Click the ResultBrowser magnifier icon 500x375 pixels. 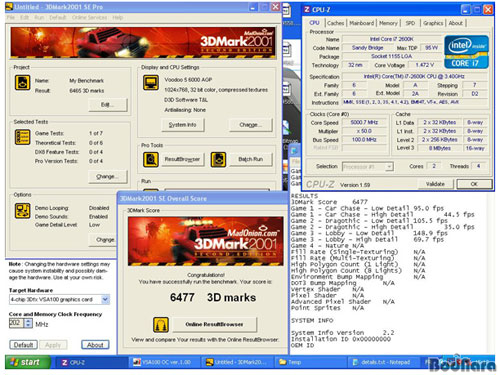(151, 159)
